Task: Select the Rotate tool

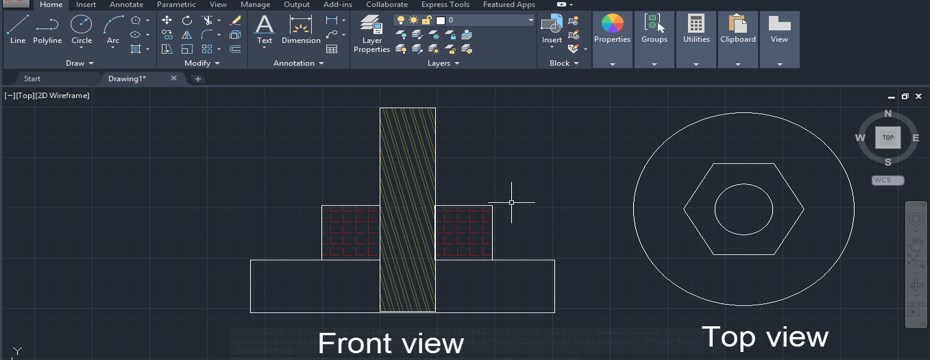Action: (x=187, y=20)
